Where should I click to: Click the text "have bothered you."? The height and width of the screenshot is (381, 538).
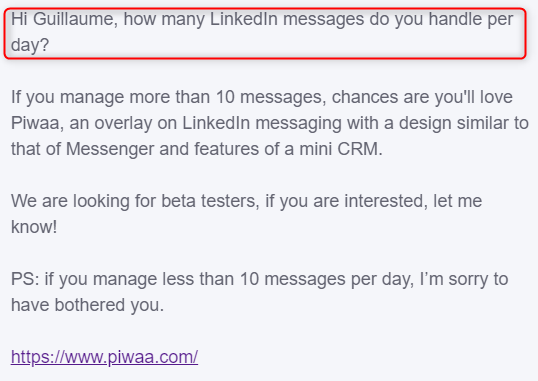coord(87,305)
